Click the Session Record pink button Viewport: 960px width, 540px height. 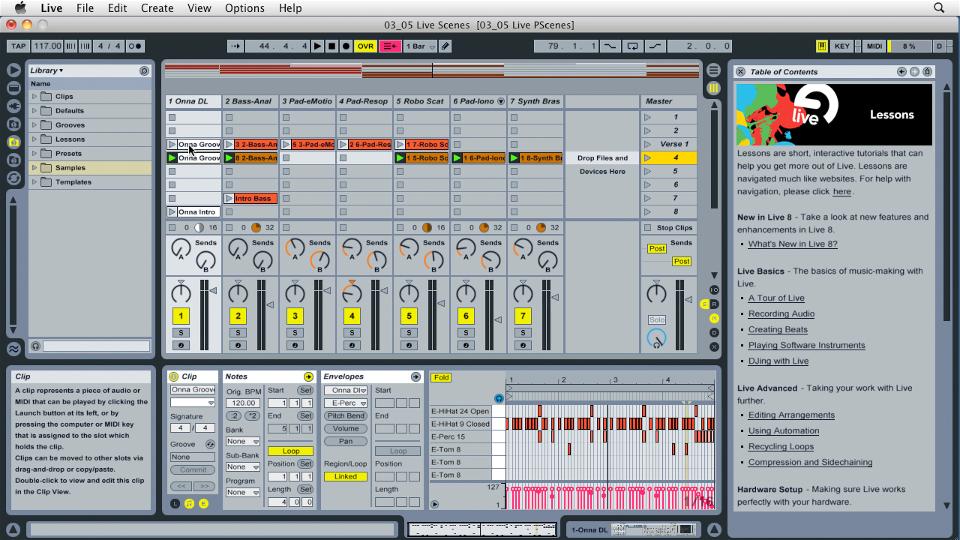click(x=390, y=46)
